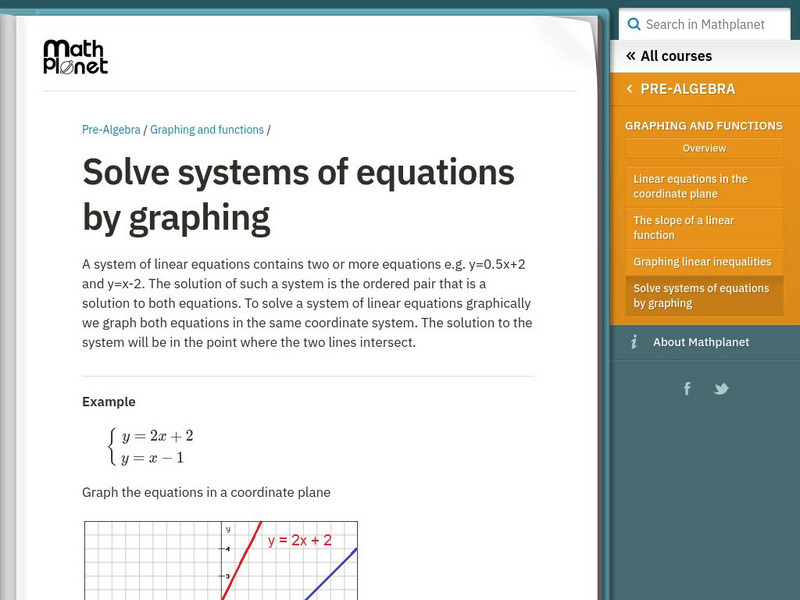
Task: Click the Facebook icon in the sidebar
Action: 687,389
